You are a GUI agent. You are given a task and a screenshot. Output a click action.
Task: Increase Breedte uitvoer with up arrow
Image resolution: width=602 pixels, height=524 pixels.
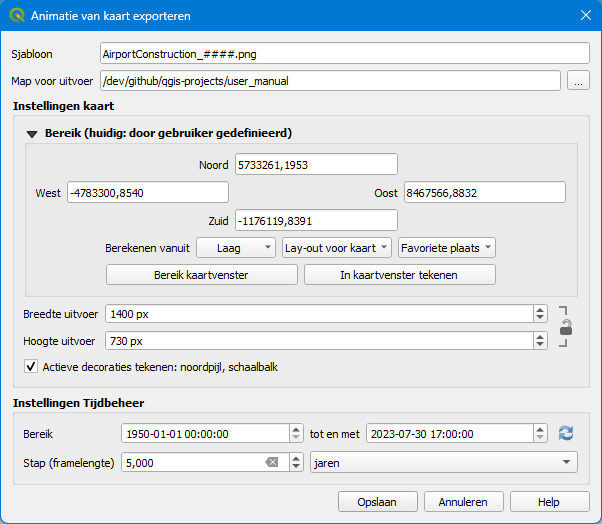pyautogui.click(x=541, y=309)
